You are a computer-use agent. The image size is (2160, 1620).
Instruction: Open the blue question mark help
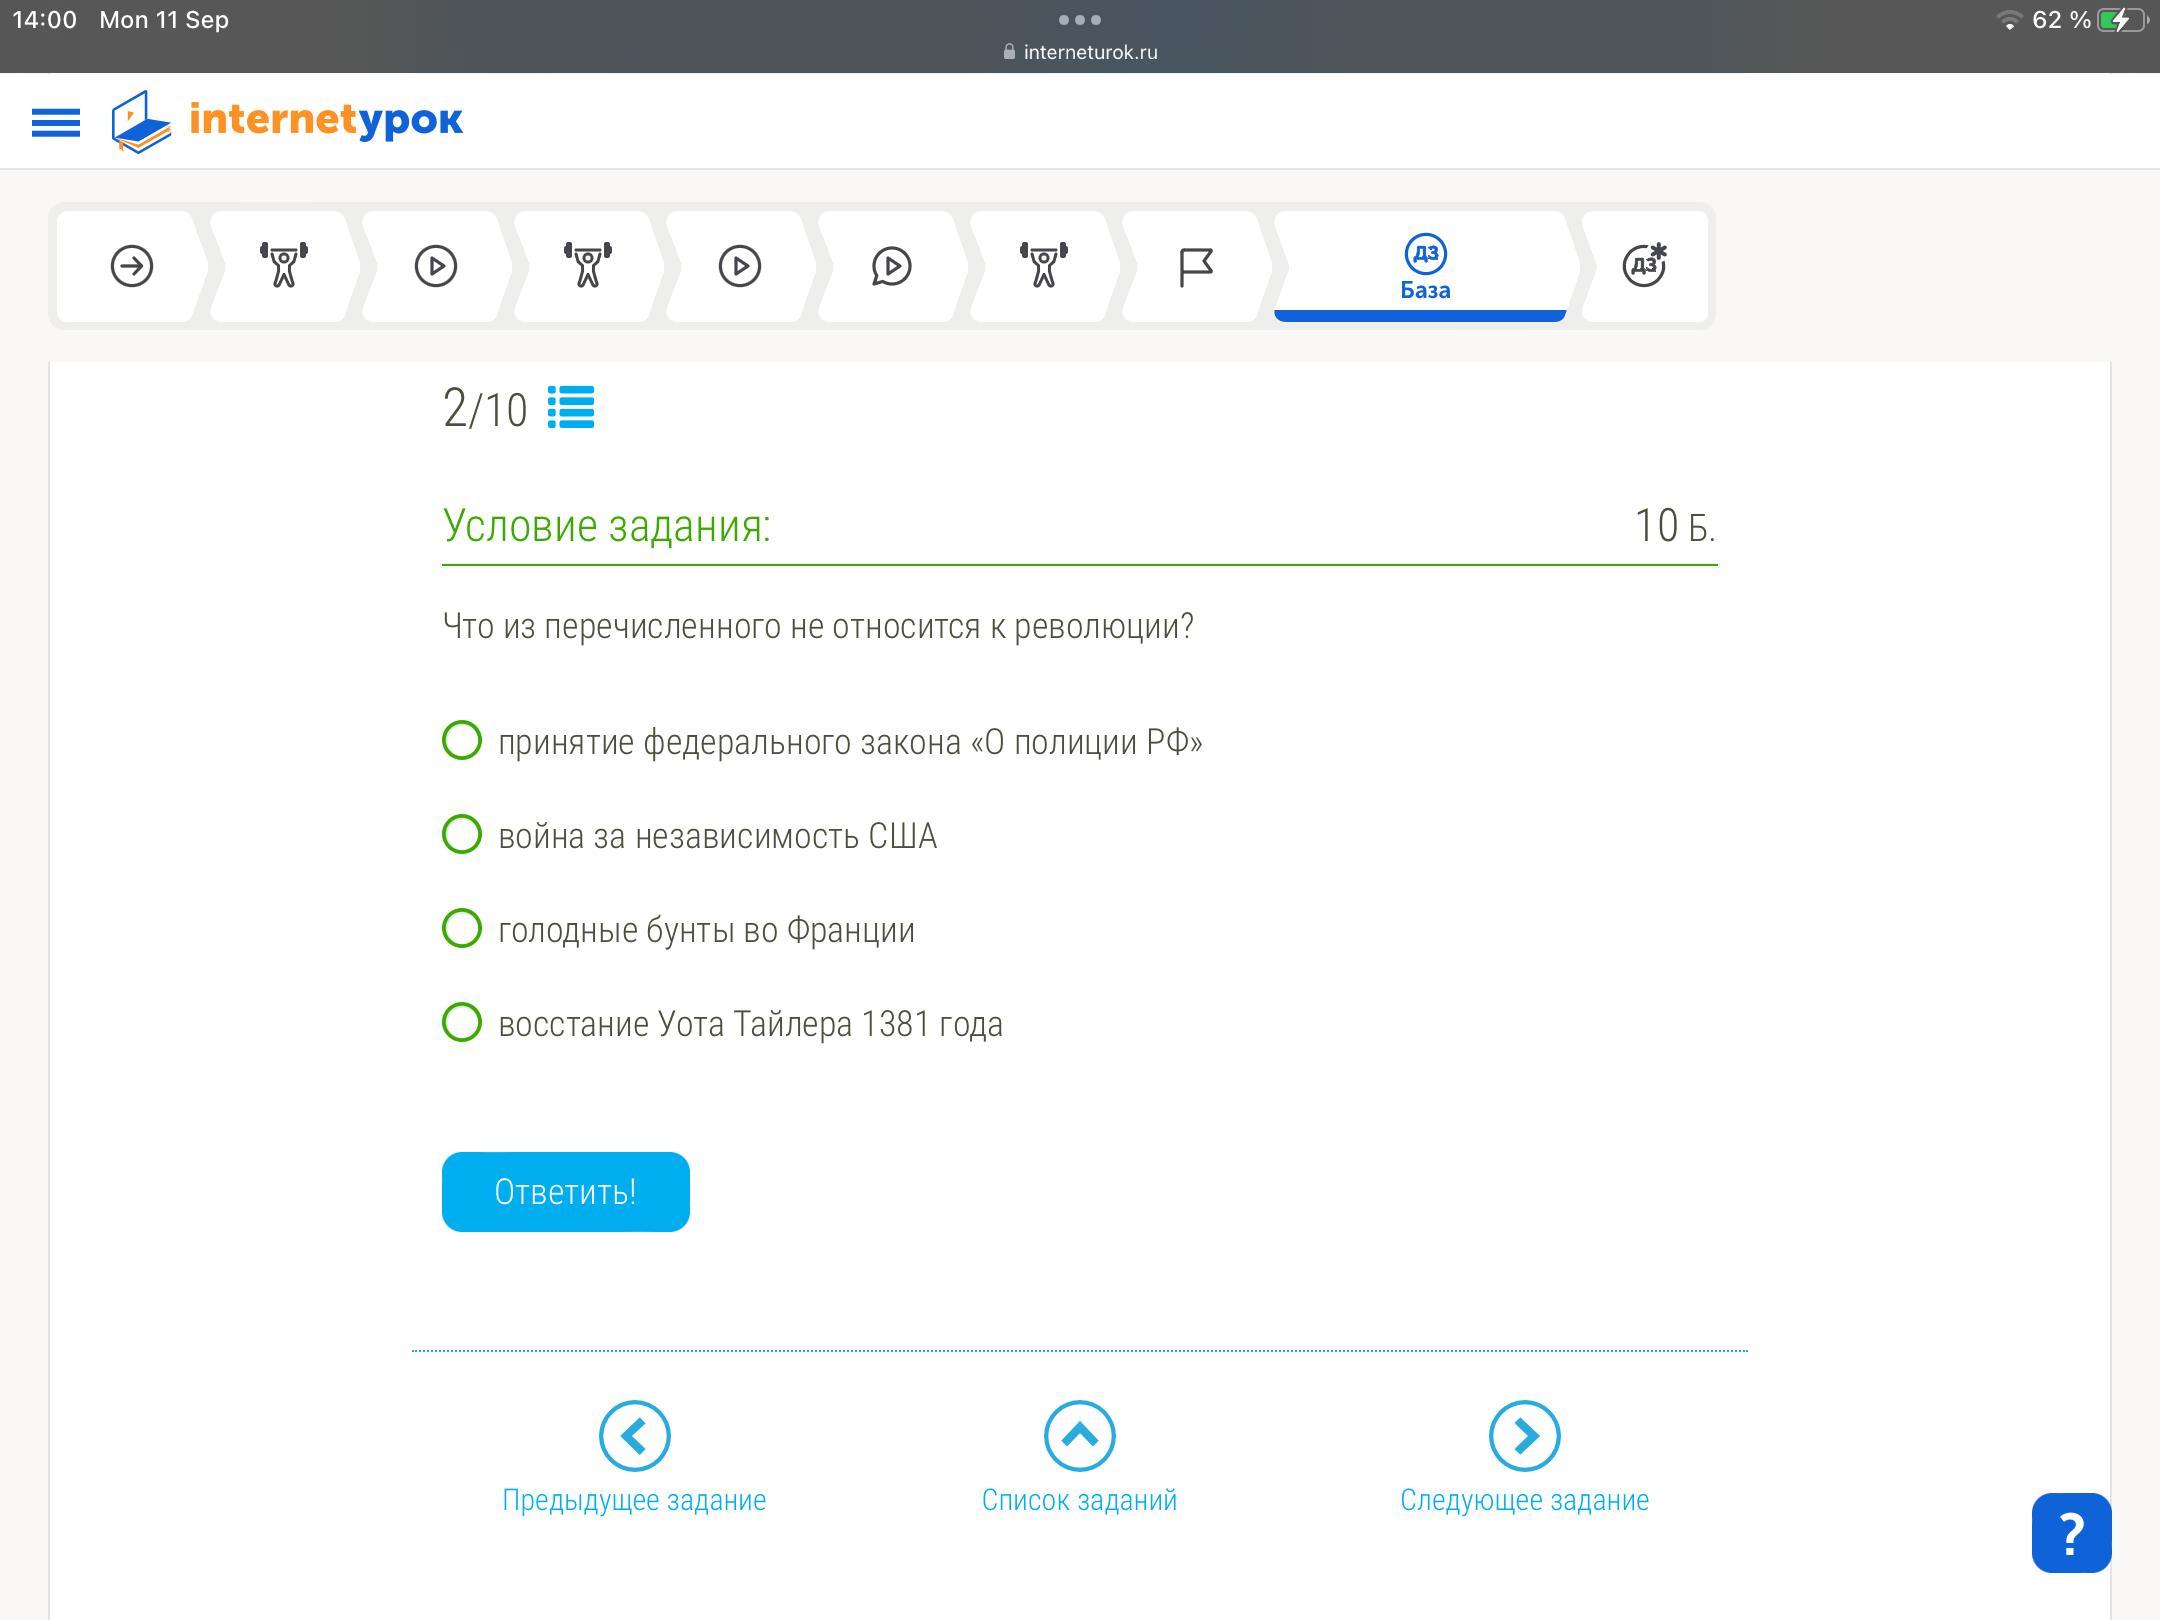pos(2071,1533)
